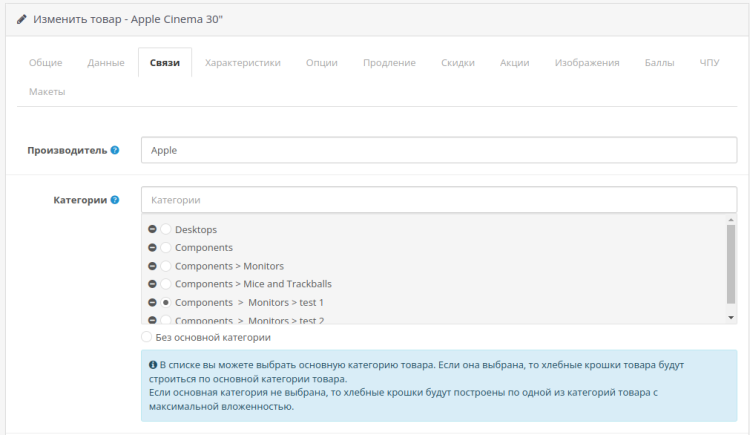
Task: Click the help icon next to Производитель
Action: tap(115, 150)
